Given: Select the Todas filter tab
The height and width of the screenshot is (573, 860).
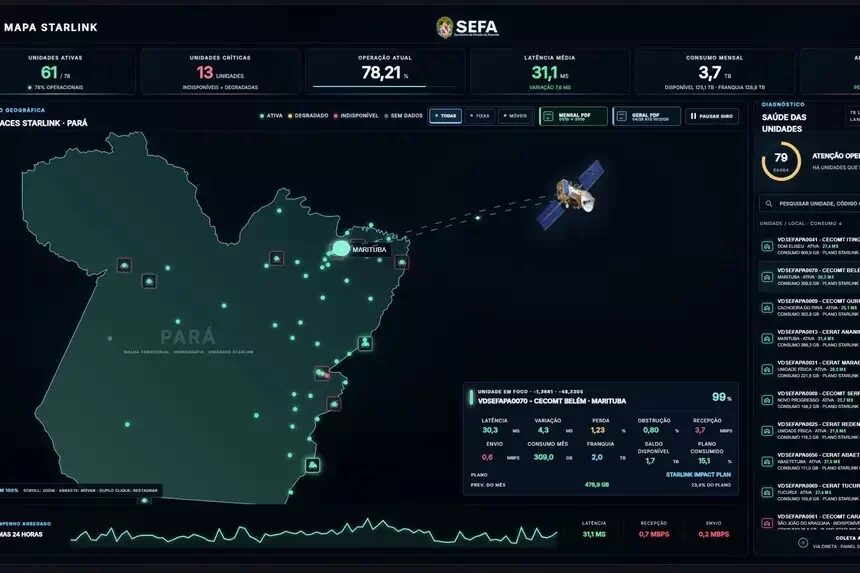Looking at the screenshot, I should coord(445,116).
